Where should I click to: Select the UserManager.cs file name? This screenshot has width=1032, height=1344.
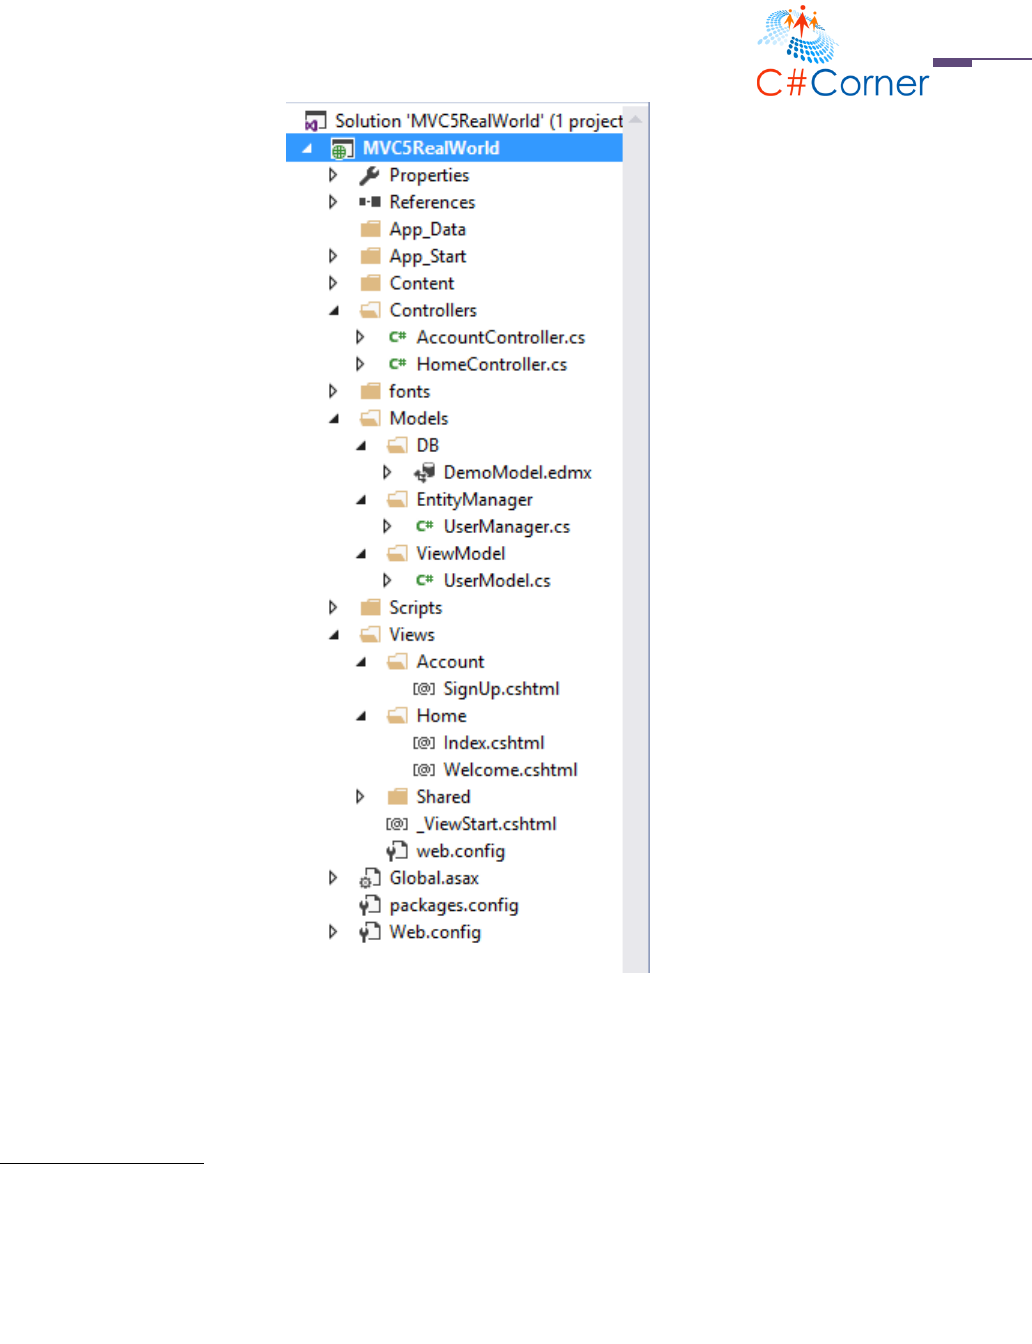507,526
